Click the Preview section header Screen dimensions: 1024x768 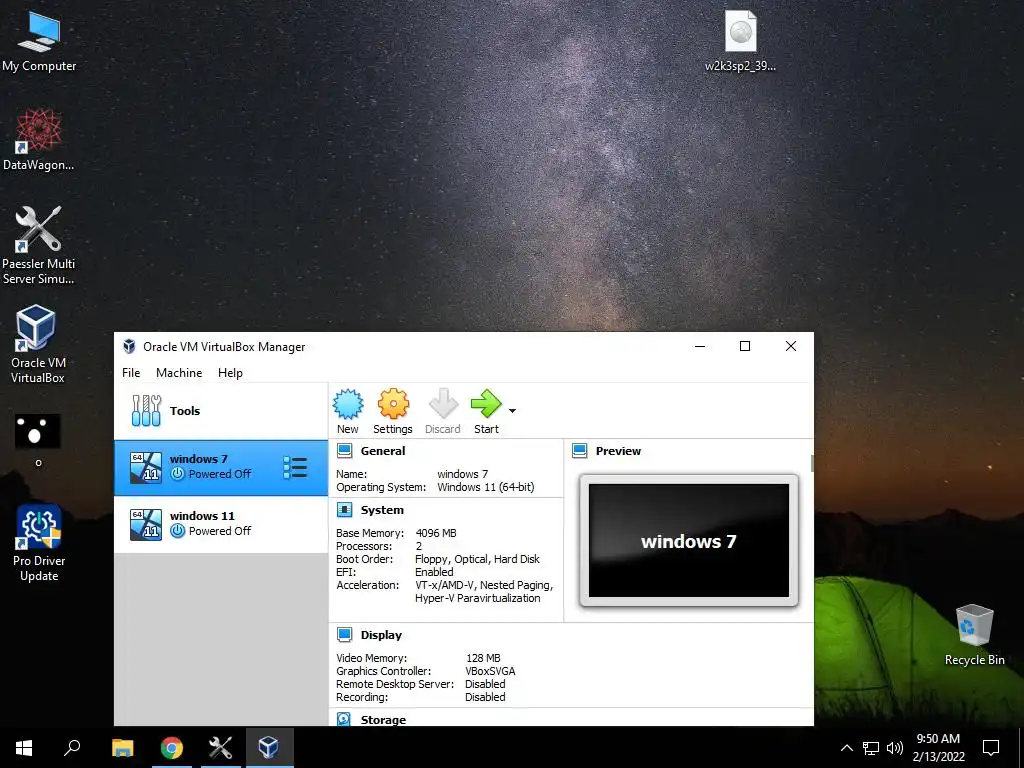pyautogui.click(x=618, y=451)
